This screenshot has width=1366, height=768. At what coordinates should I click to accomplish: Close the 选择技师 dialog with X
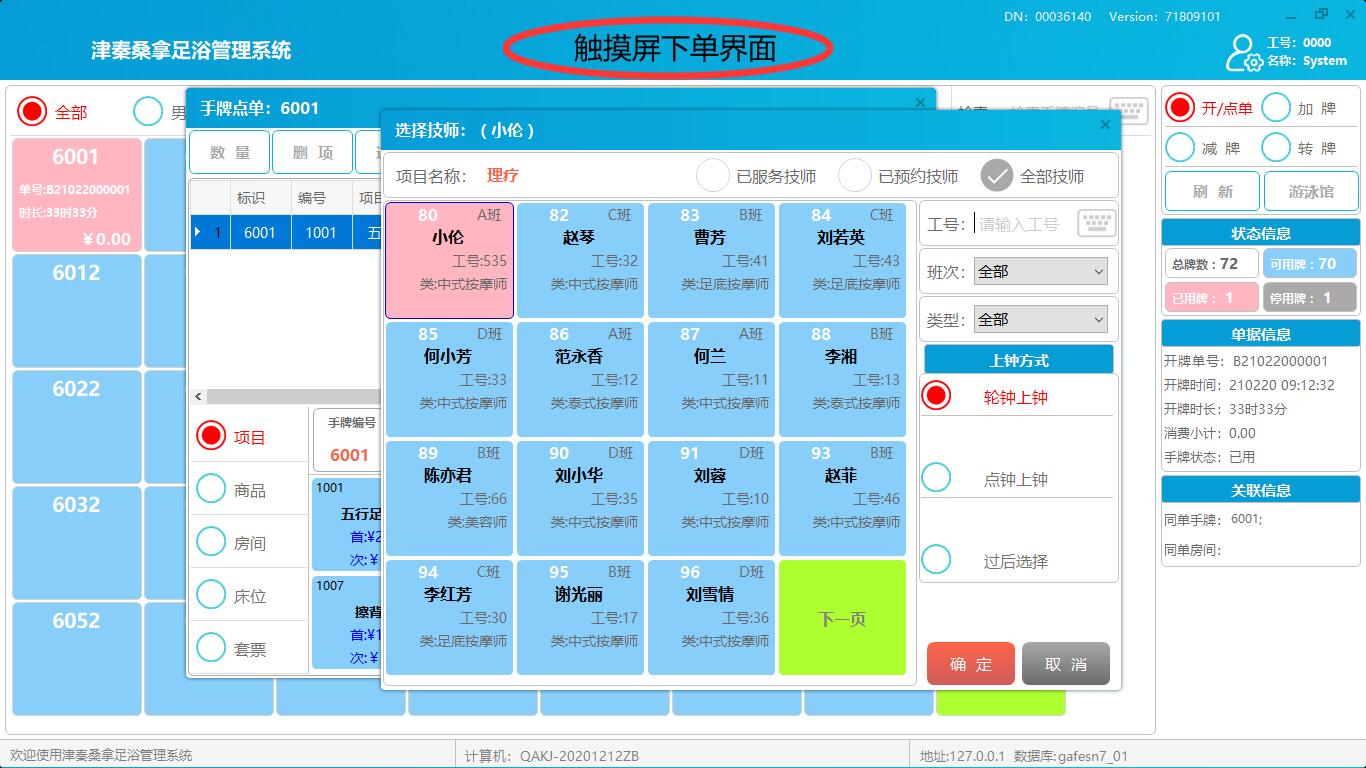1105,125
